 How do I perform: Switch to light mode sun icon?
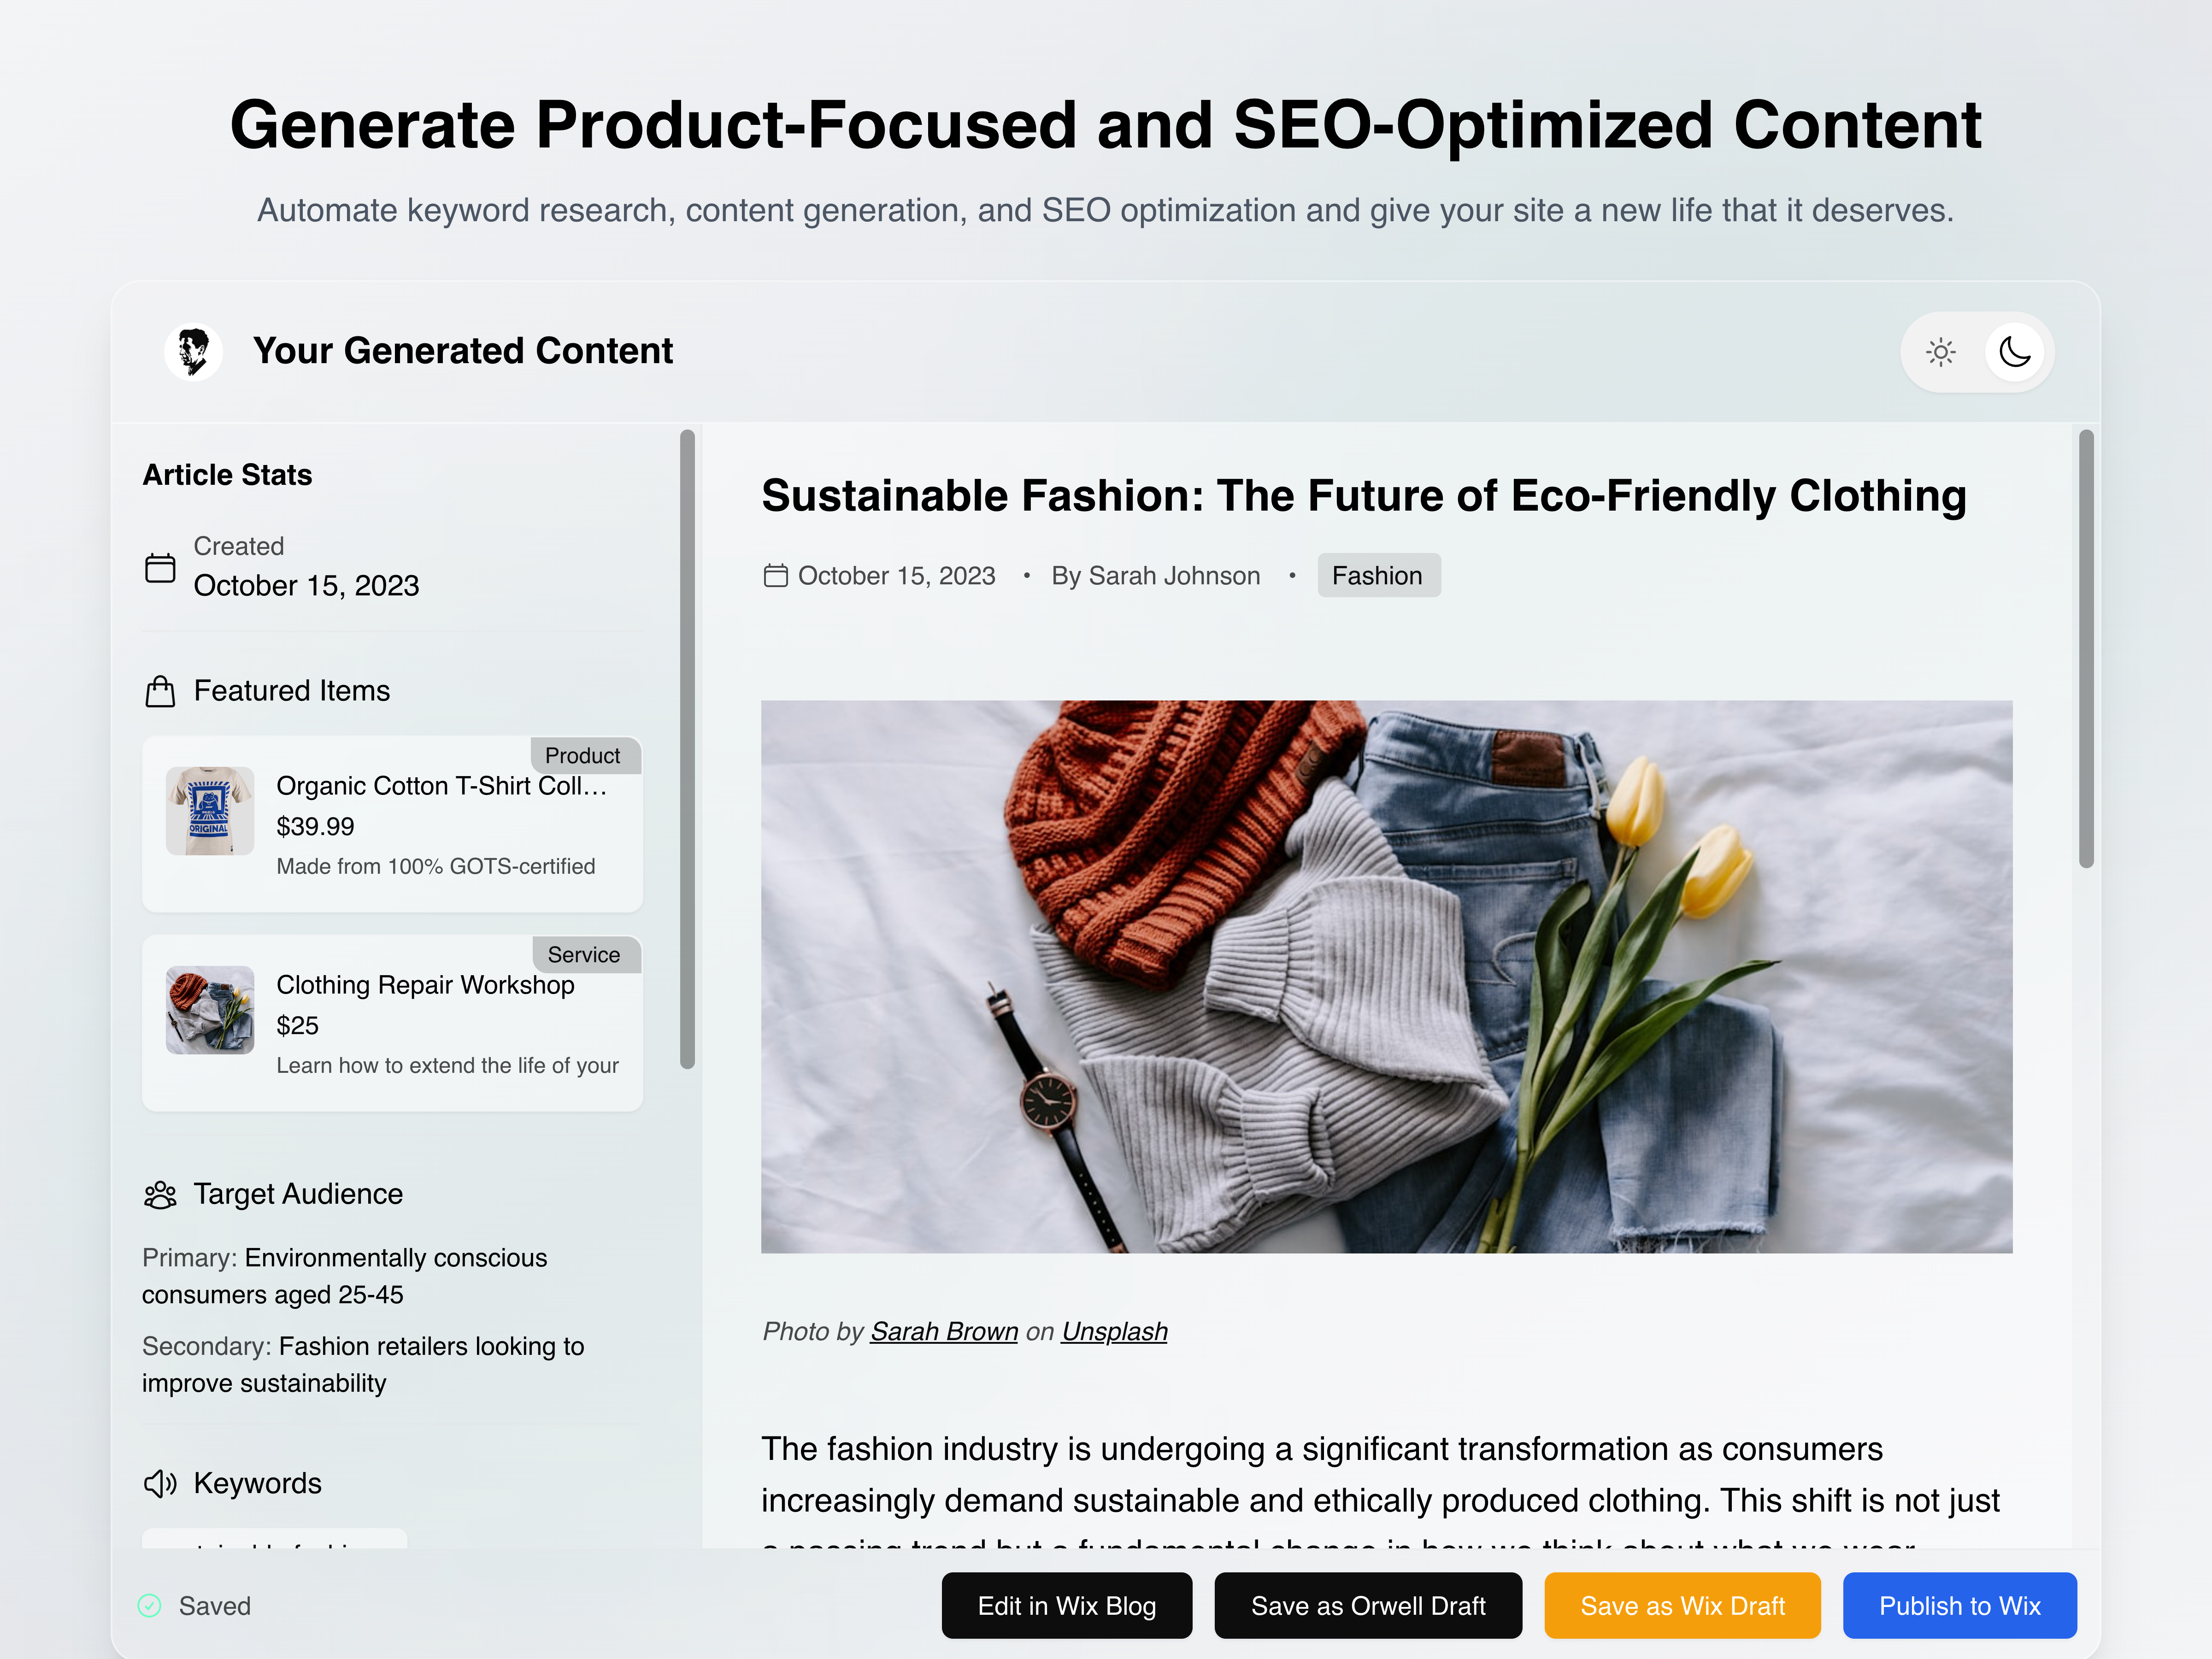[x=1940, y=352]
